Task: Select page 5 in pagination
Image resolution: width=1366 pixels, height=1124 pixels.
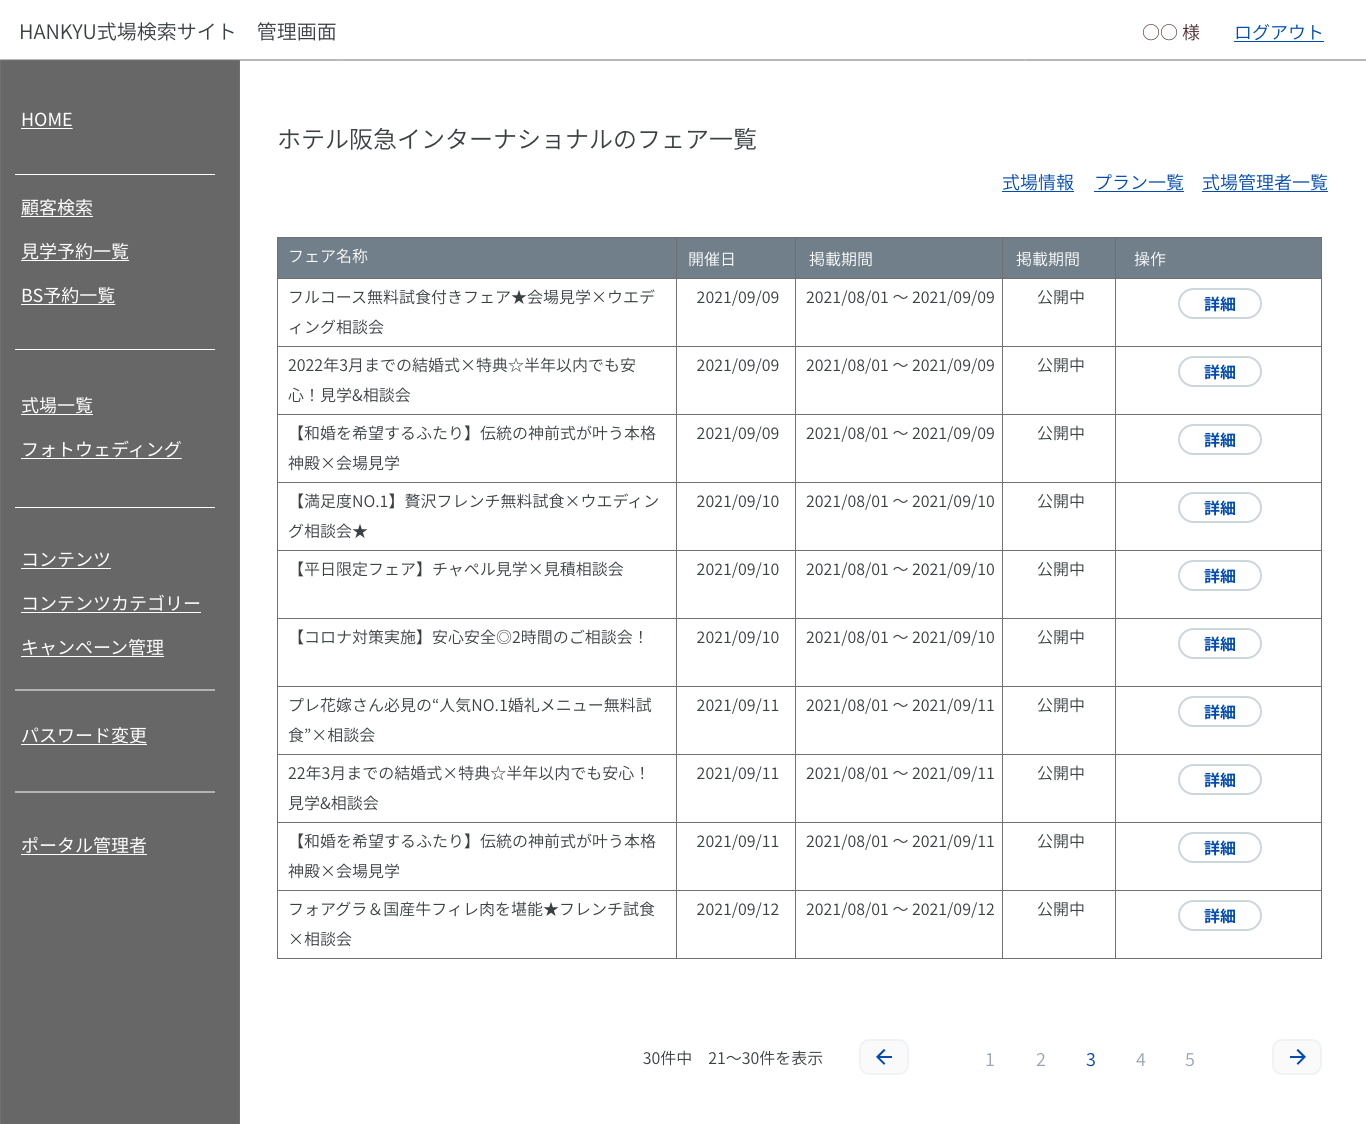Action: click(1189, 1060)
